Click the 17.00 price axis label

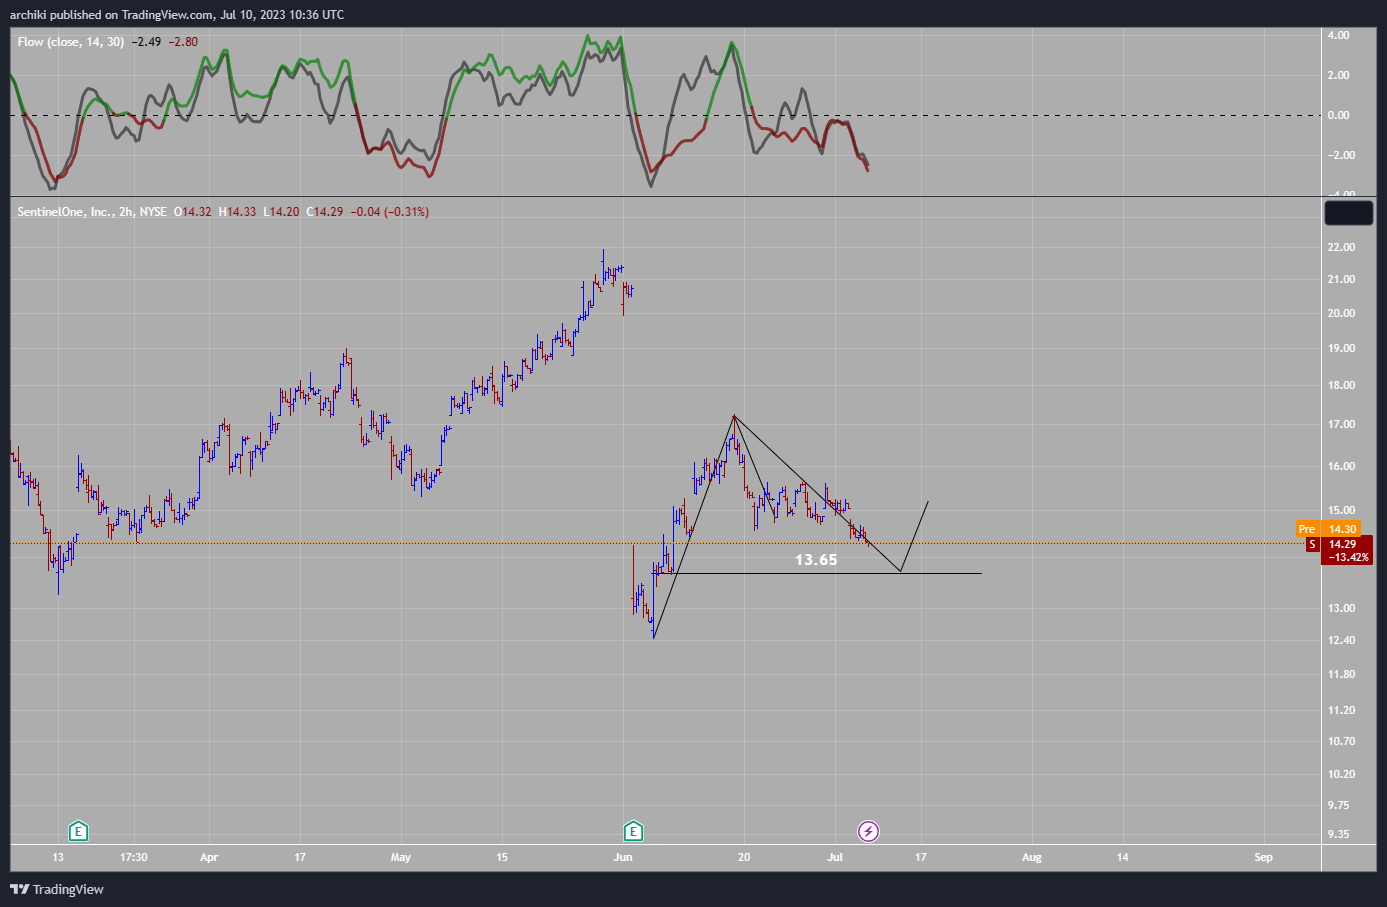(1341, 424)
